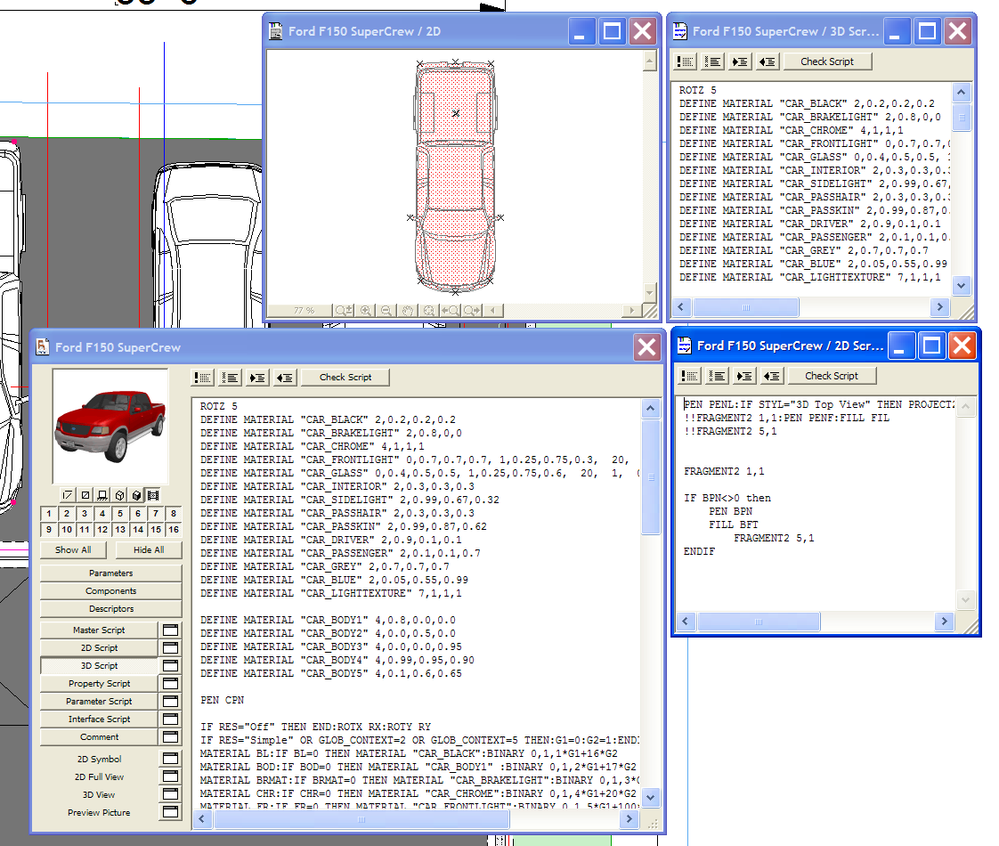Viewport: 999px width, 846px height.
Task: Click the Hide All button
Action: pyautogui.click(x=148, y=550)
